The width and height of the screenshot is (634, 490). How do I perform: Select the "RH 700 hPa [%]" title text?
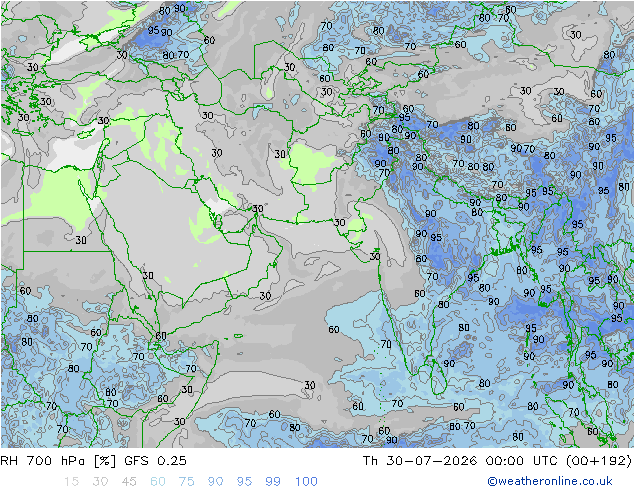(x=58, y=461)
